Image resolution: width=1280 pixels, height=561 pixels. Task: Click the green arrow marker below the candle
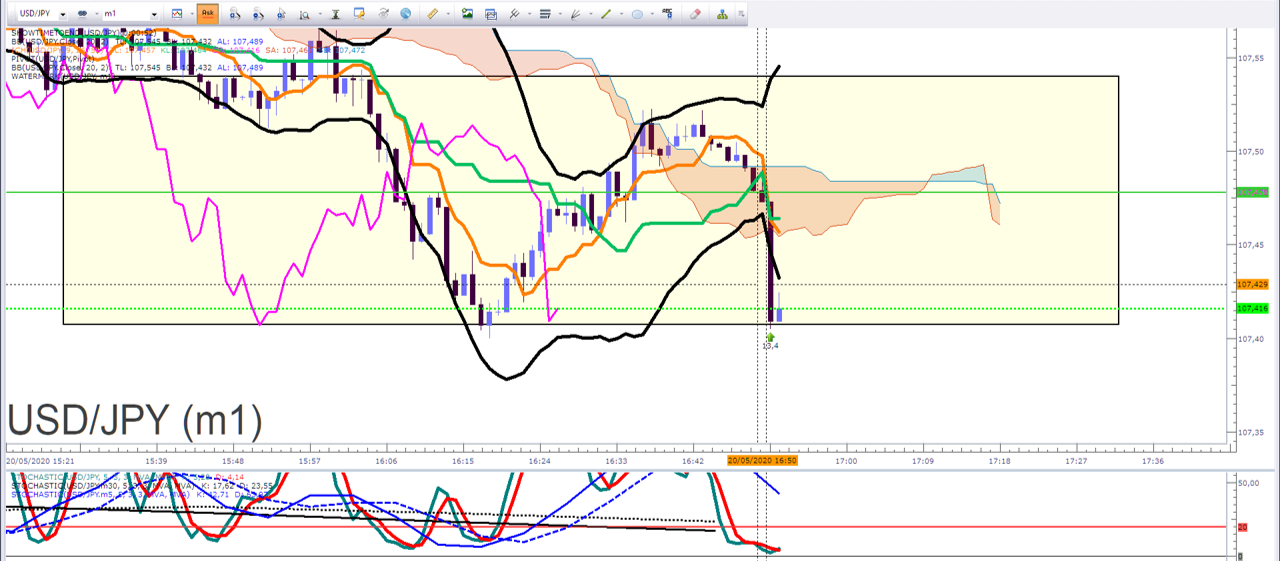(x=770, y=336)
